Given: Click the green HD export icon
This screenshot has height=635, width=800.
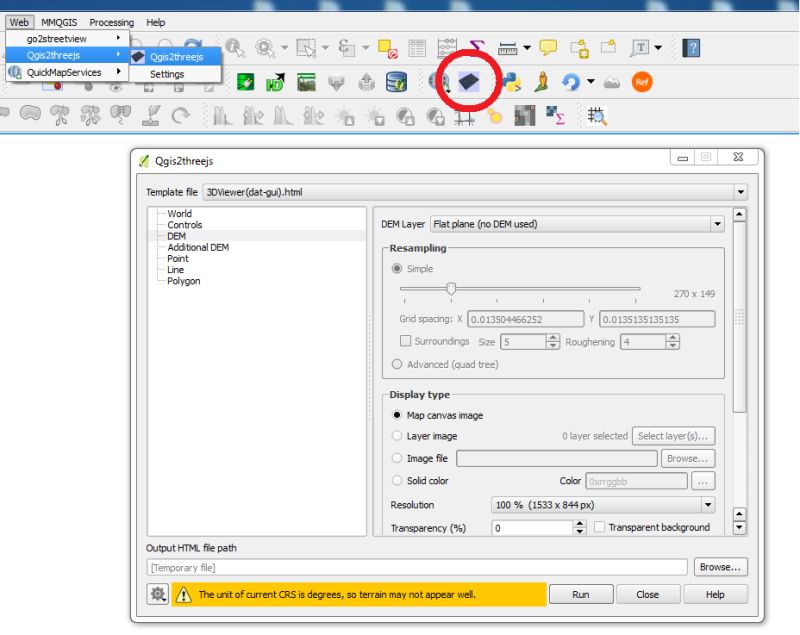Looking at the screenshot, I should pos(276,82).
